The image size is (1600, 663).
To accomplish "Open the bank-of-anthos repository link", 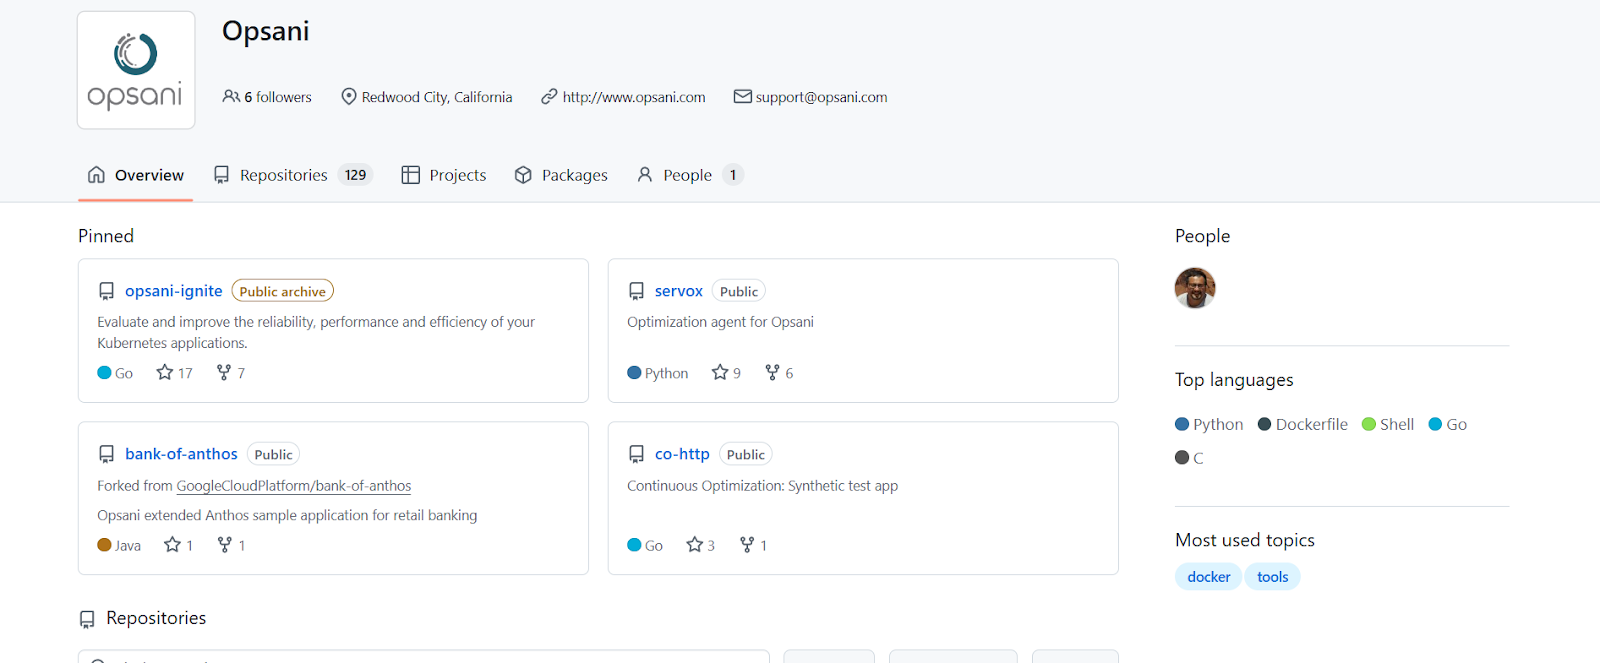I will [x=181, y=454].
